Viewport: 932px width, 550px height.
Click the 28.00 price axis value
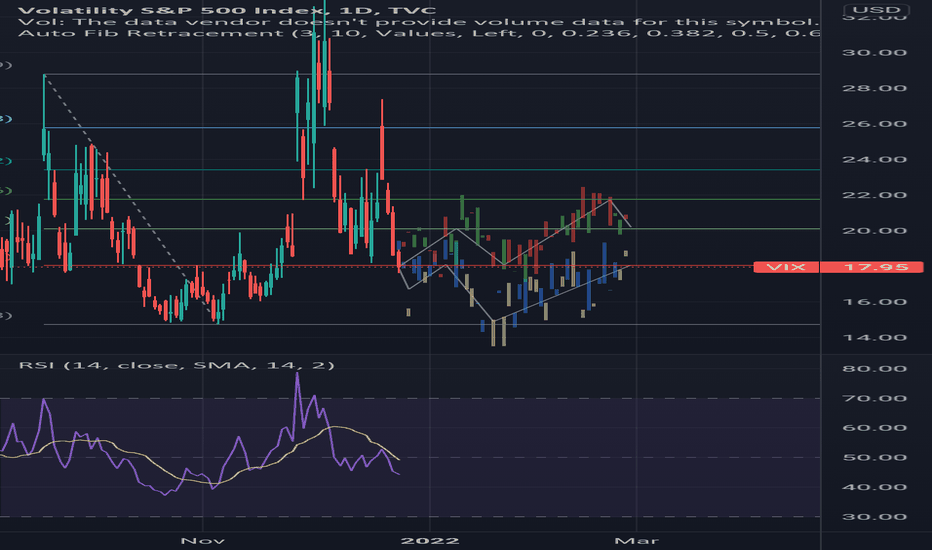[874, 89]
